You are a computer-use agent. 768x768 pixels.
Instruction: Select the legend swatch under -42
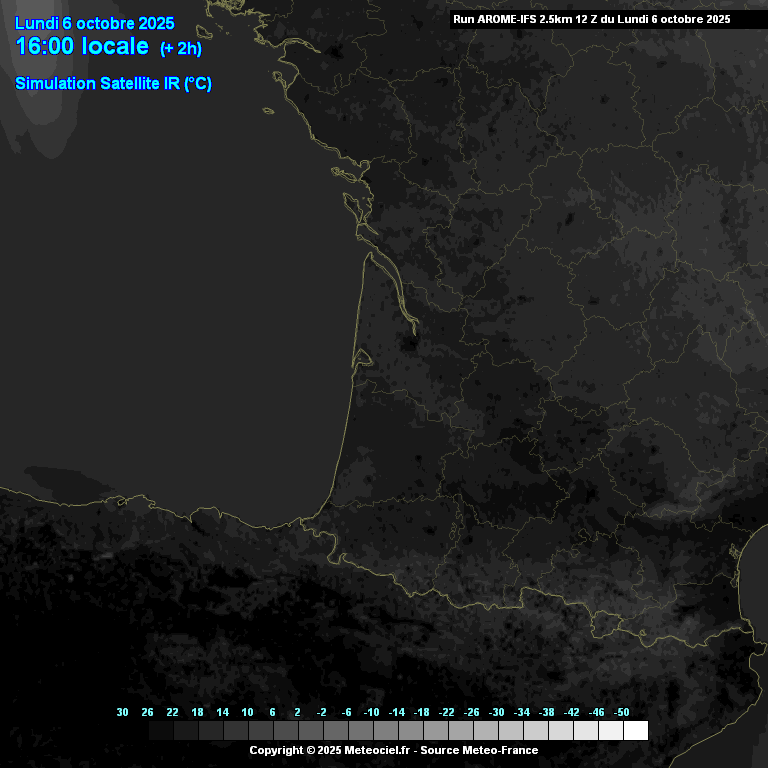585,730
